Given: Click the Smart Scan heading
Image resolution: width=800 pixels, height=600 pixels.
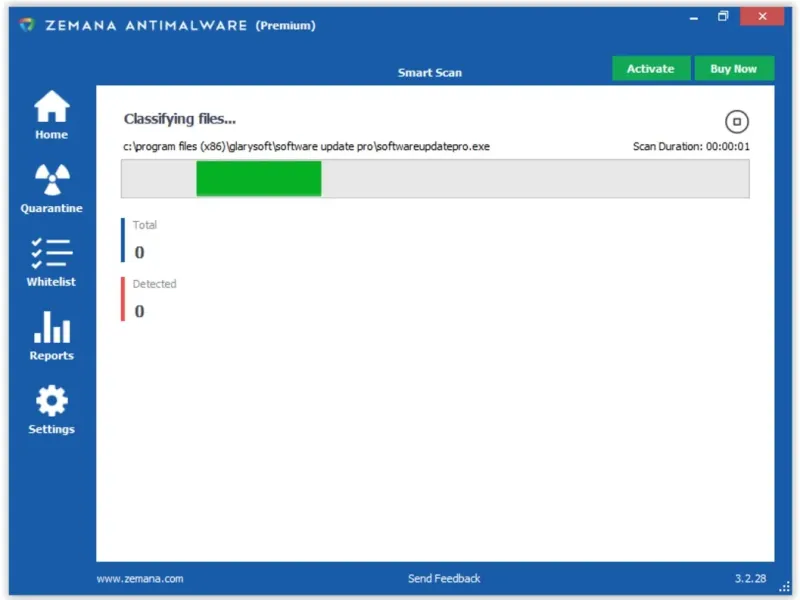Looking at the screenshot, I should [430, 72].
